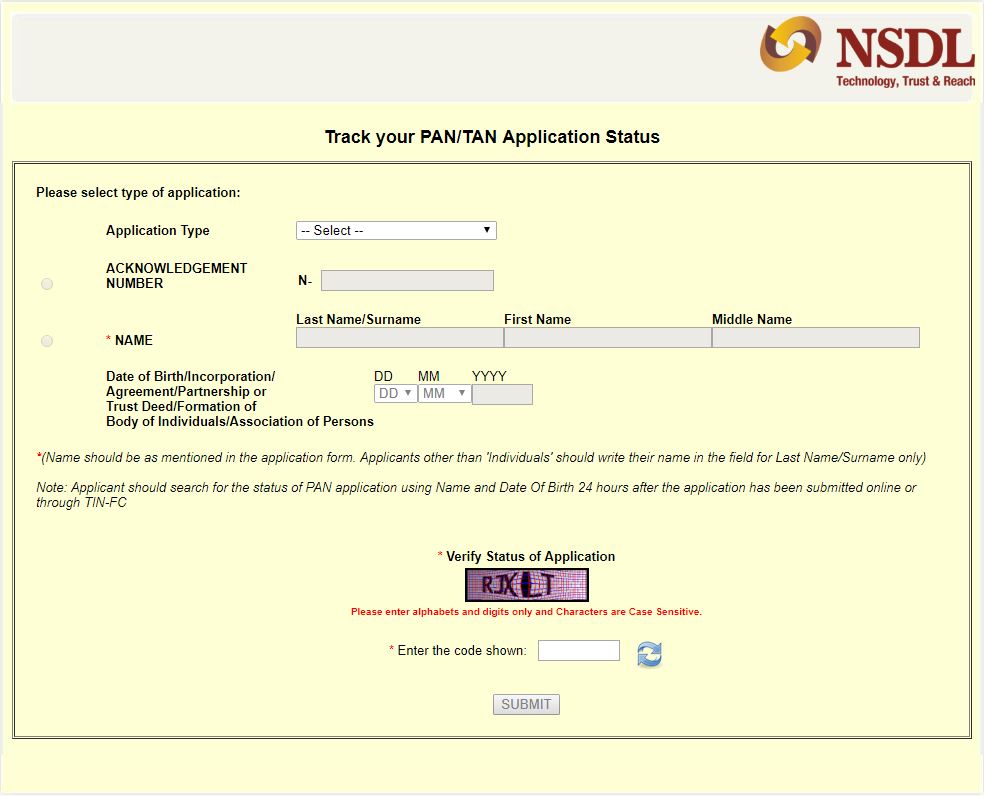The image size is (984, 796).
Task: Expand the DD day dropdown
Action: click(395, 394)
